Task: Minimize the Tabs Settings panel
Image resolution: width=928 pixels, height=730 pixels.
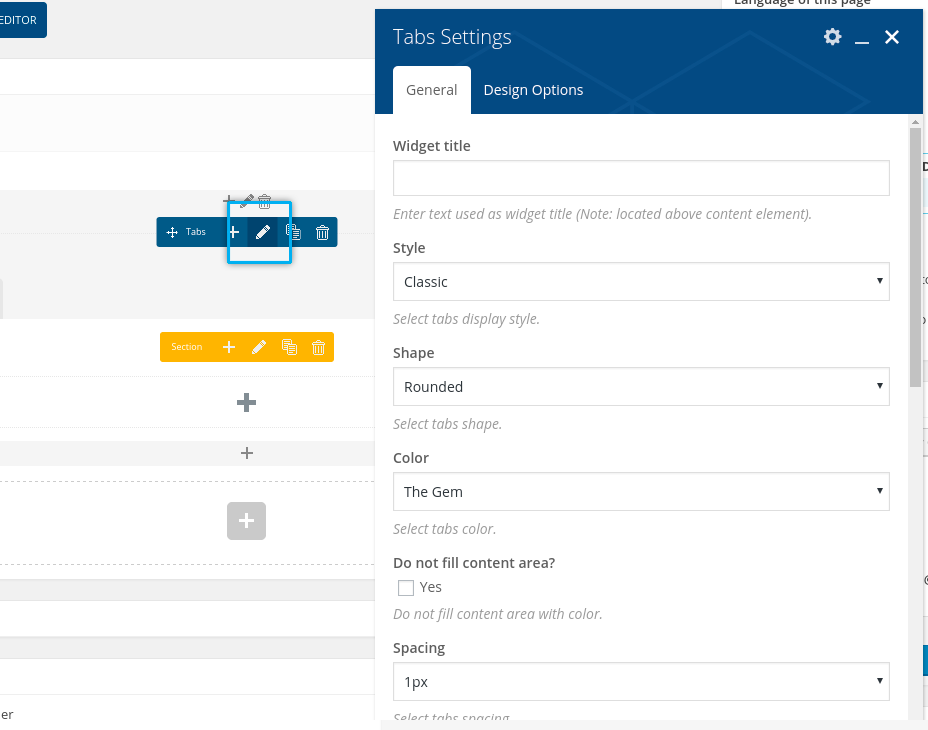Action: coord(862,38)
